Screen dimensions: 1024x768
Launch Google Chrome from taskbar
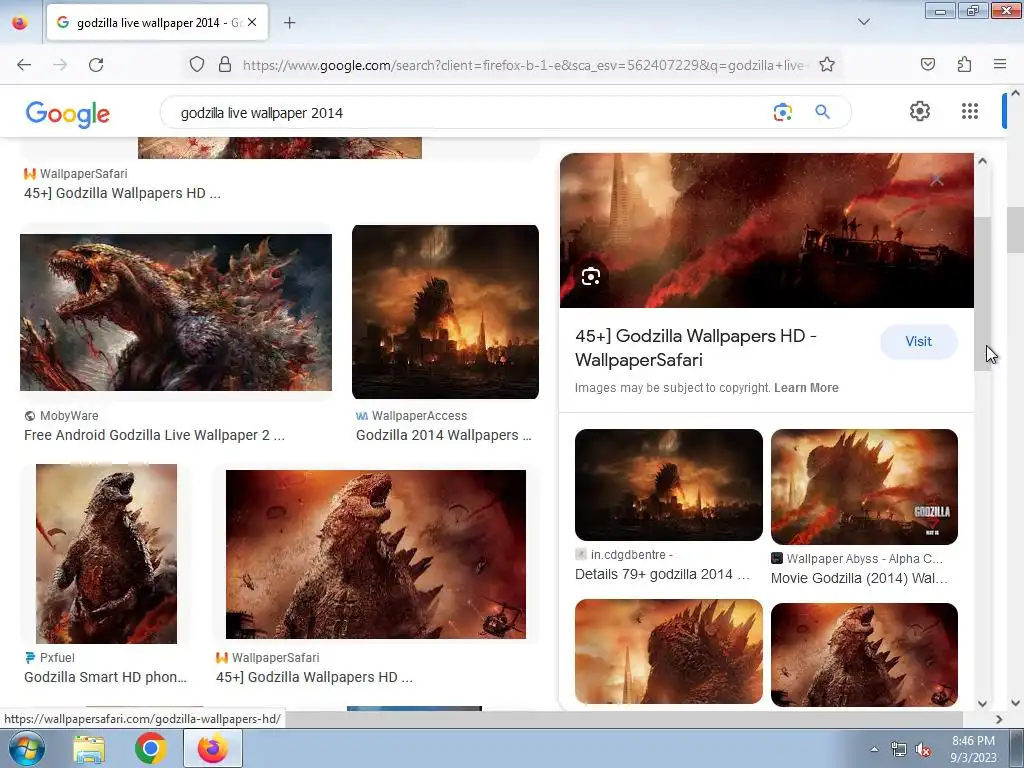click(x=150, y=748)
